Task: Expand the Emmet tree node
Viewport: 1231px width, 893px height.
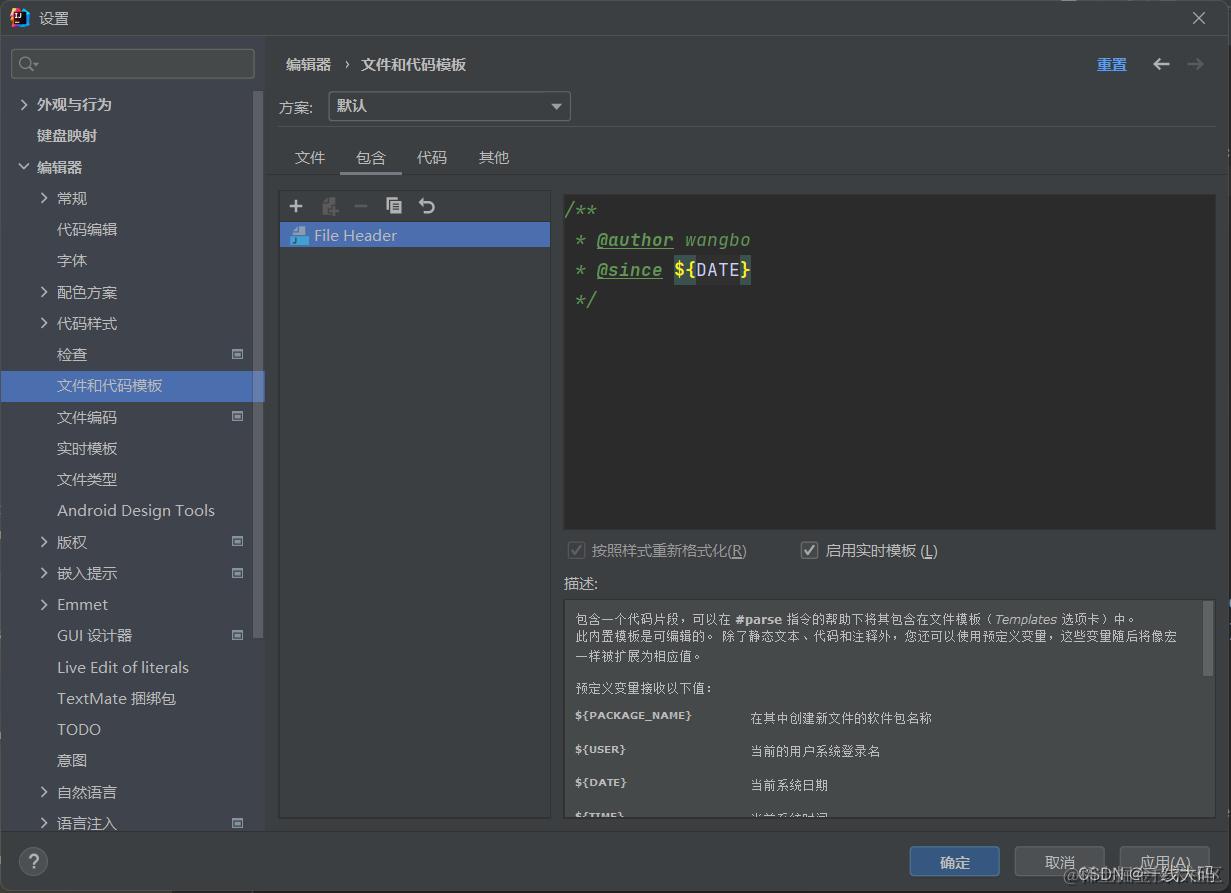Action: 44,604
